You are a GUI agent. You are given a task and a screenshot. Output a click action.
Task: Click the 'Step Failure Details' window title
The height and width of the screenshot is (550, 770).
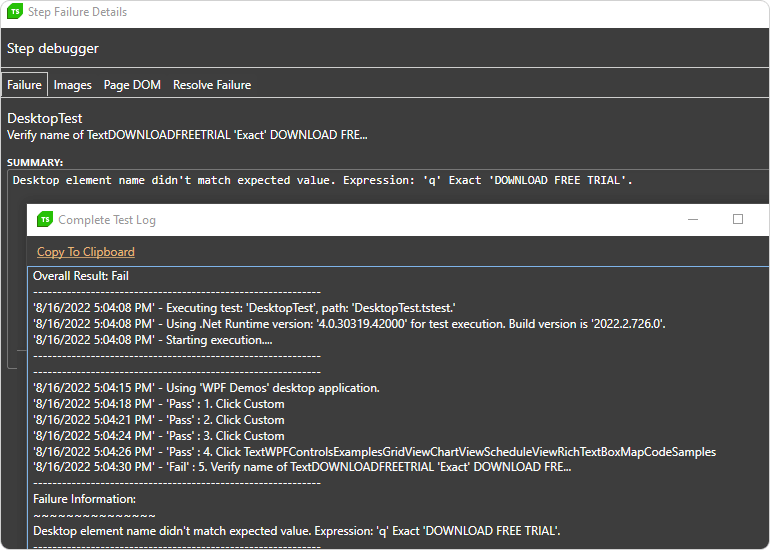coord(78,12)
